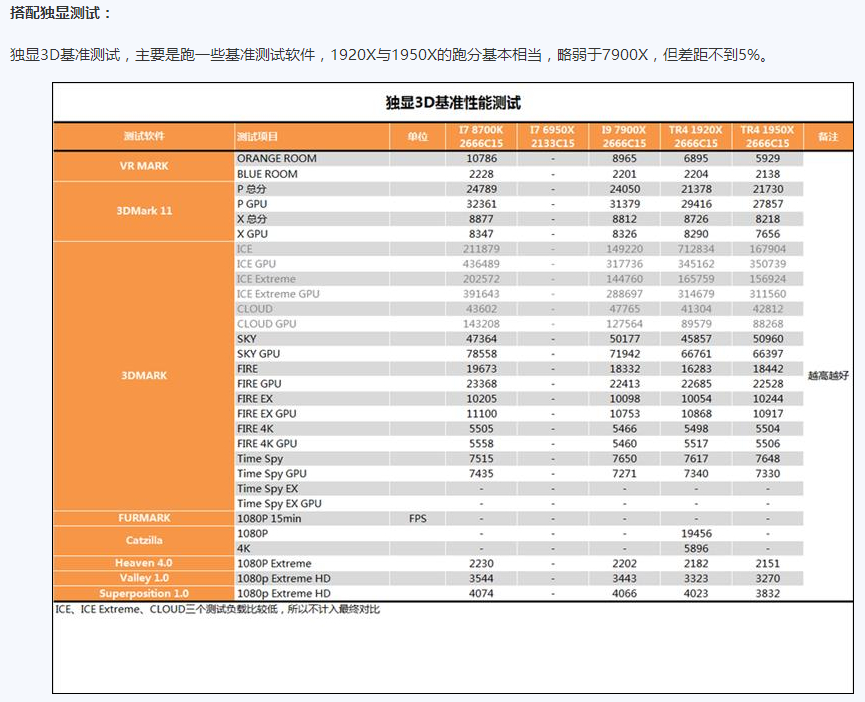Click the SKY value '47364'
Screen dimensions: 865x702
[x=481, y=339]
